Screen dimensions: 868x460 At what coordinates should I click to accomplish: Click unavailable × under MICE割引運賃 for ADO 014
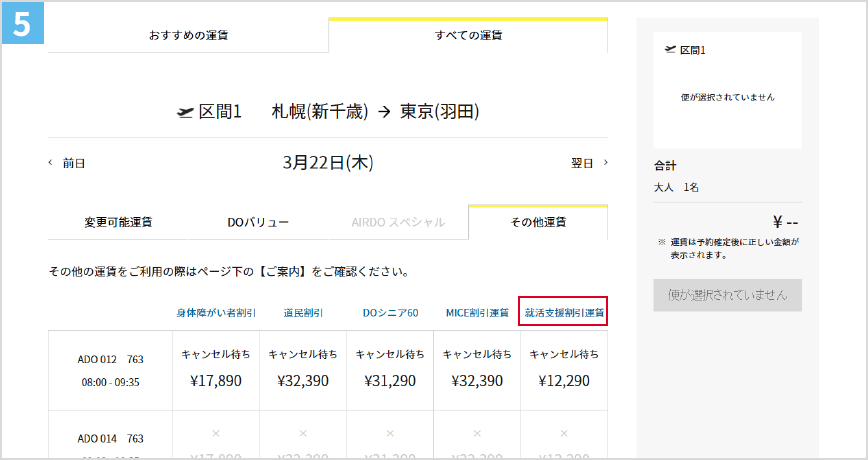[x=477, y=433]
